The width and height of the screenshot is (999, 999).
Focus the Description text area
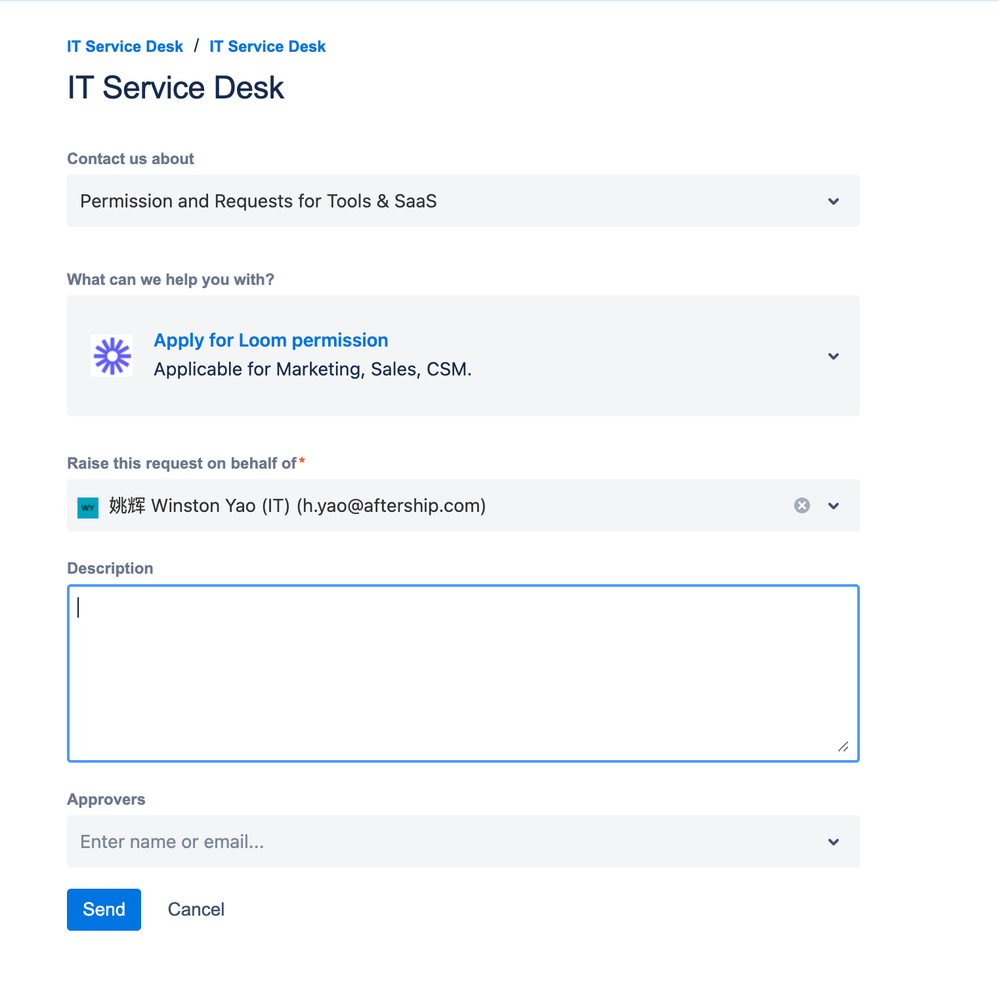[463, 673]
